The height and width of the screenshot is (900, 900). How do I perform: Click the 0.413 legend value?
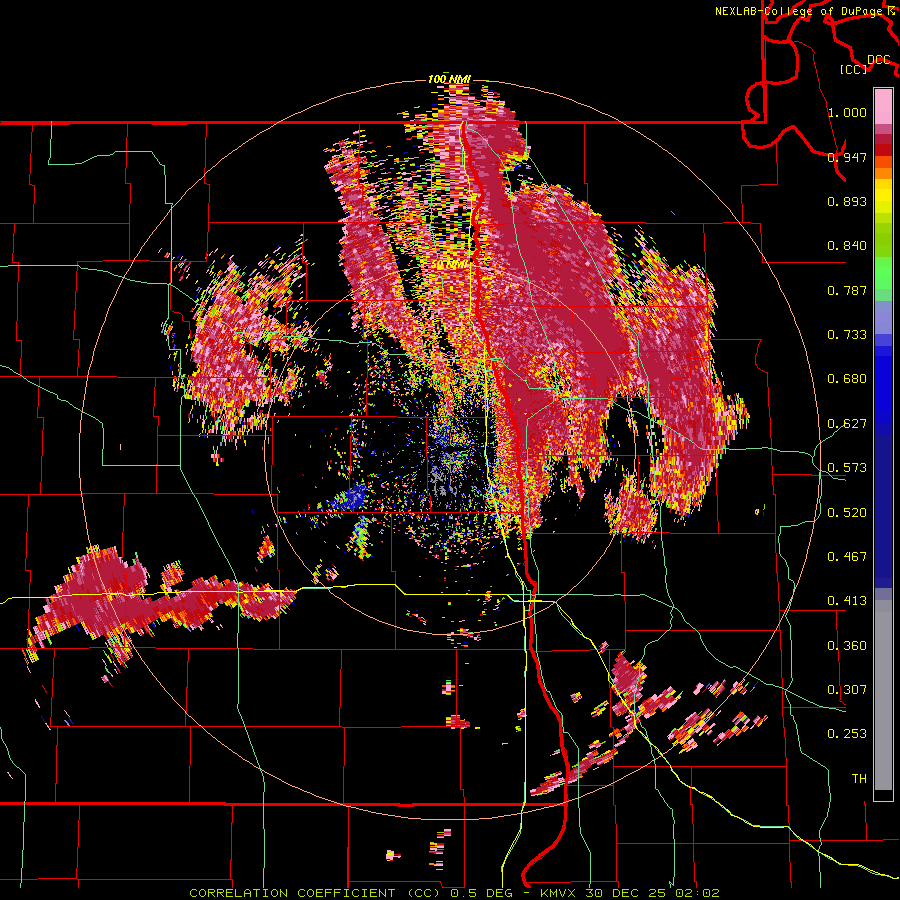pos(847,601)
